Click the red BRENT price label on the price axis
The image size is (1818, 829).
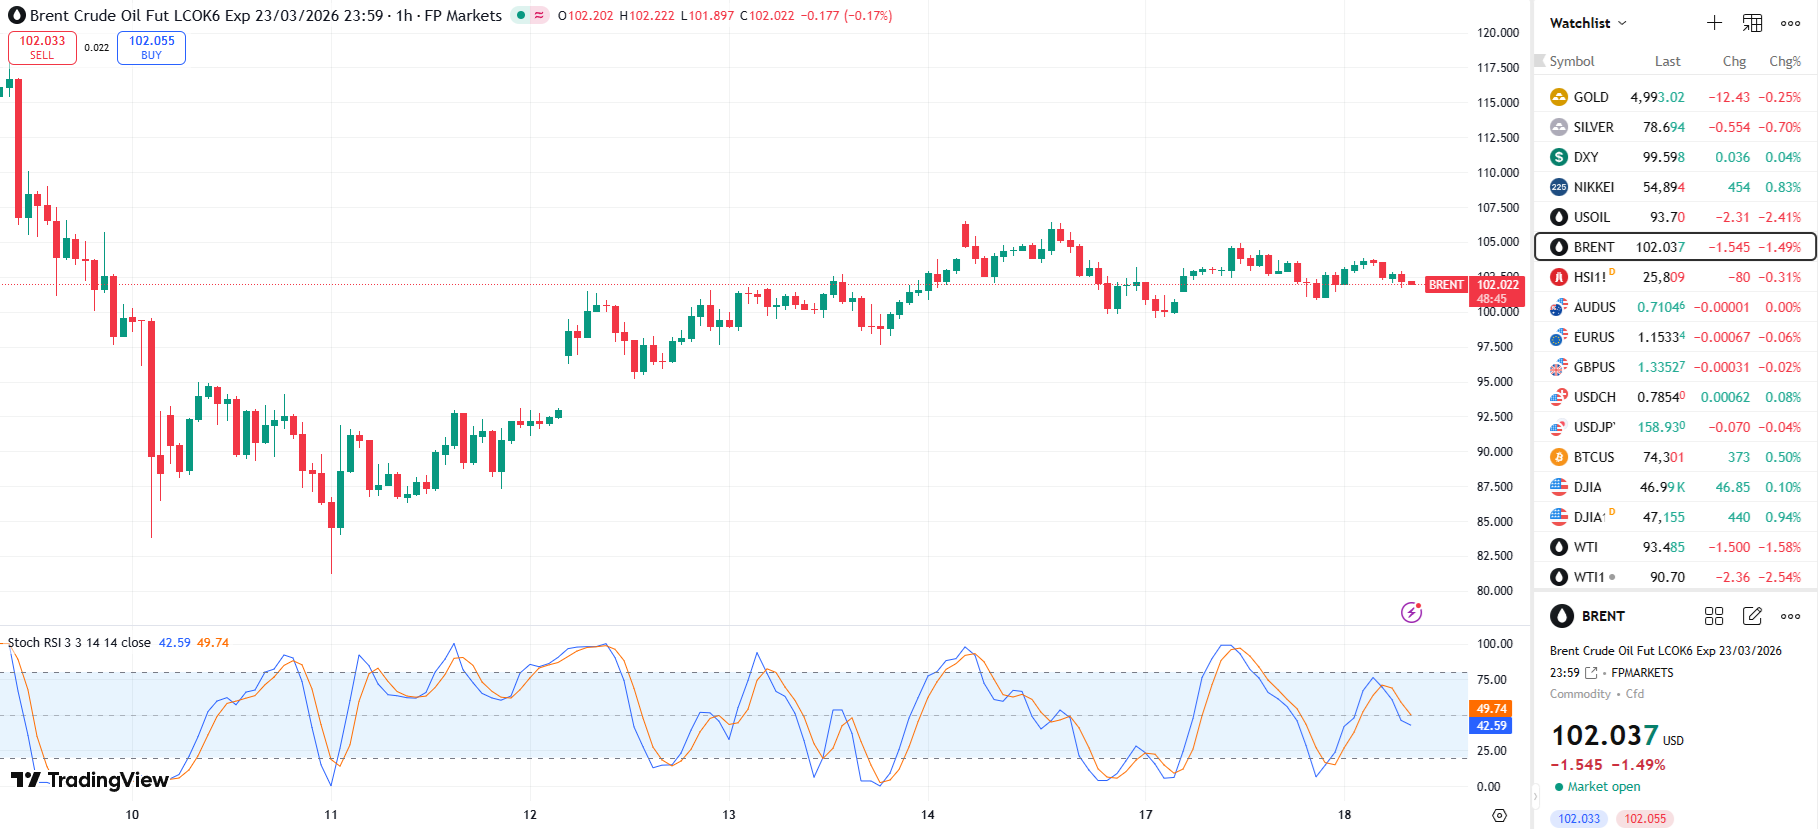(1446, 285)
